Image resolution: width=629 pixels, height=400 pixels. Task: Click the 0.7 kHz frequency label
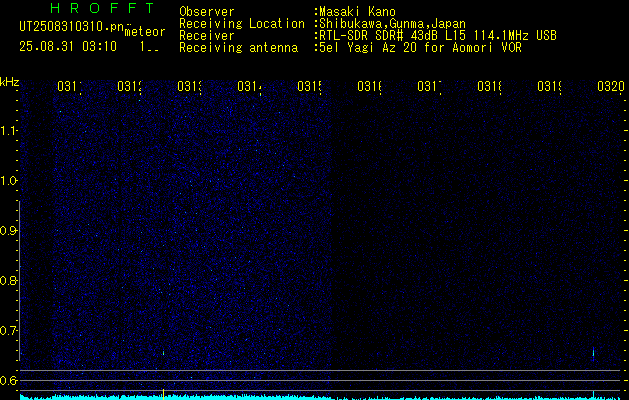click(8, 331)
